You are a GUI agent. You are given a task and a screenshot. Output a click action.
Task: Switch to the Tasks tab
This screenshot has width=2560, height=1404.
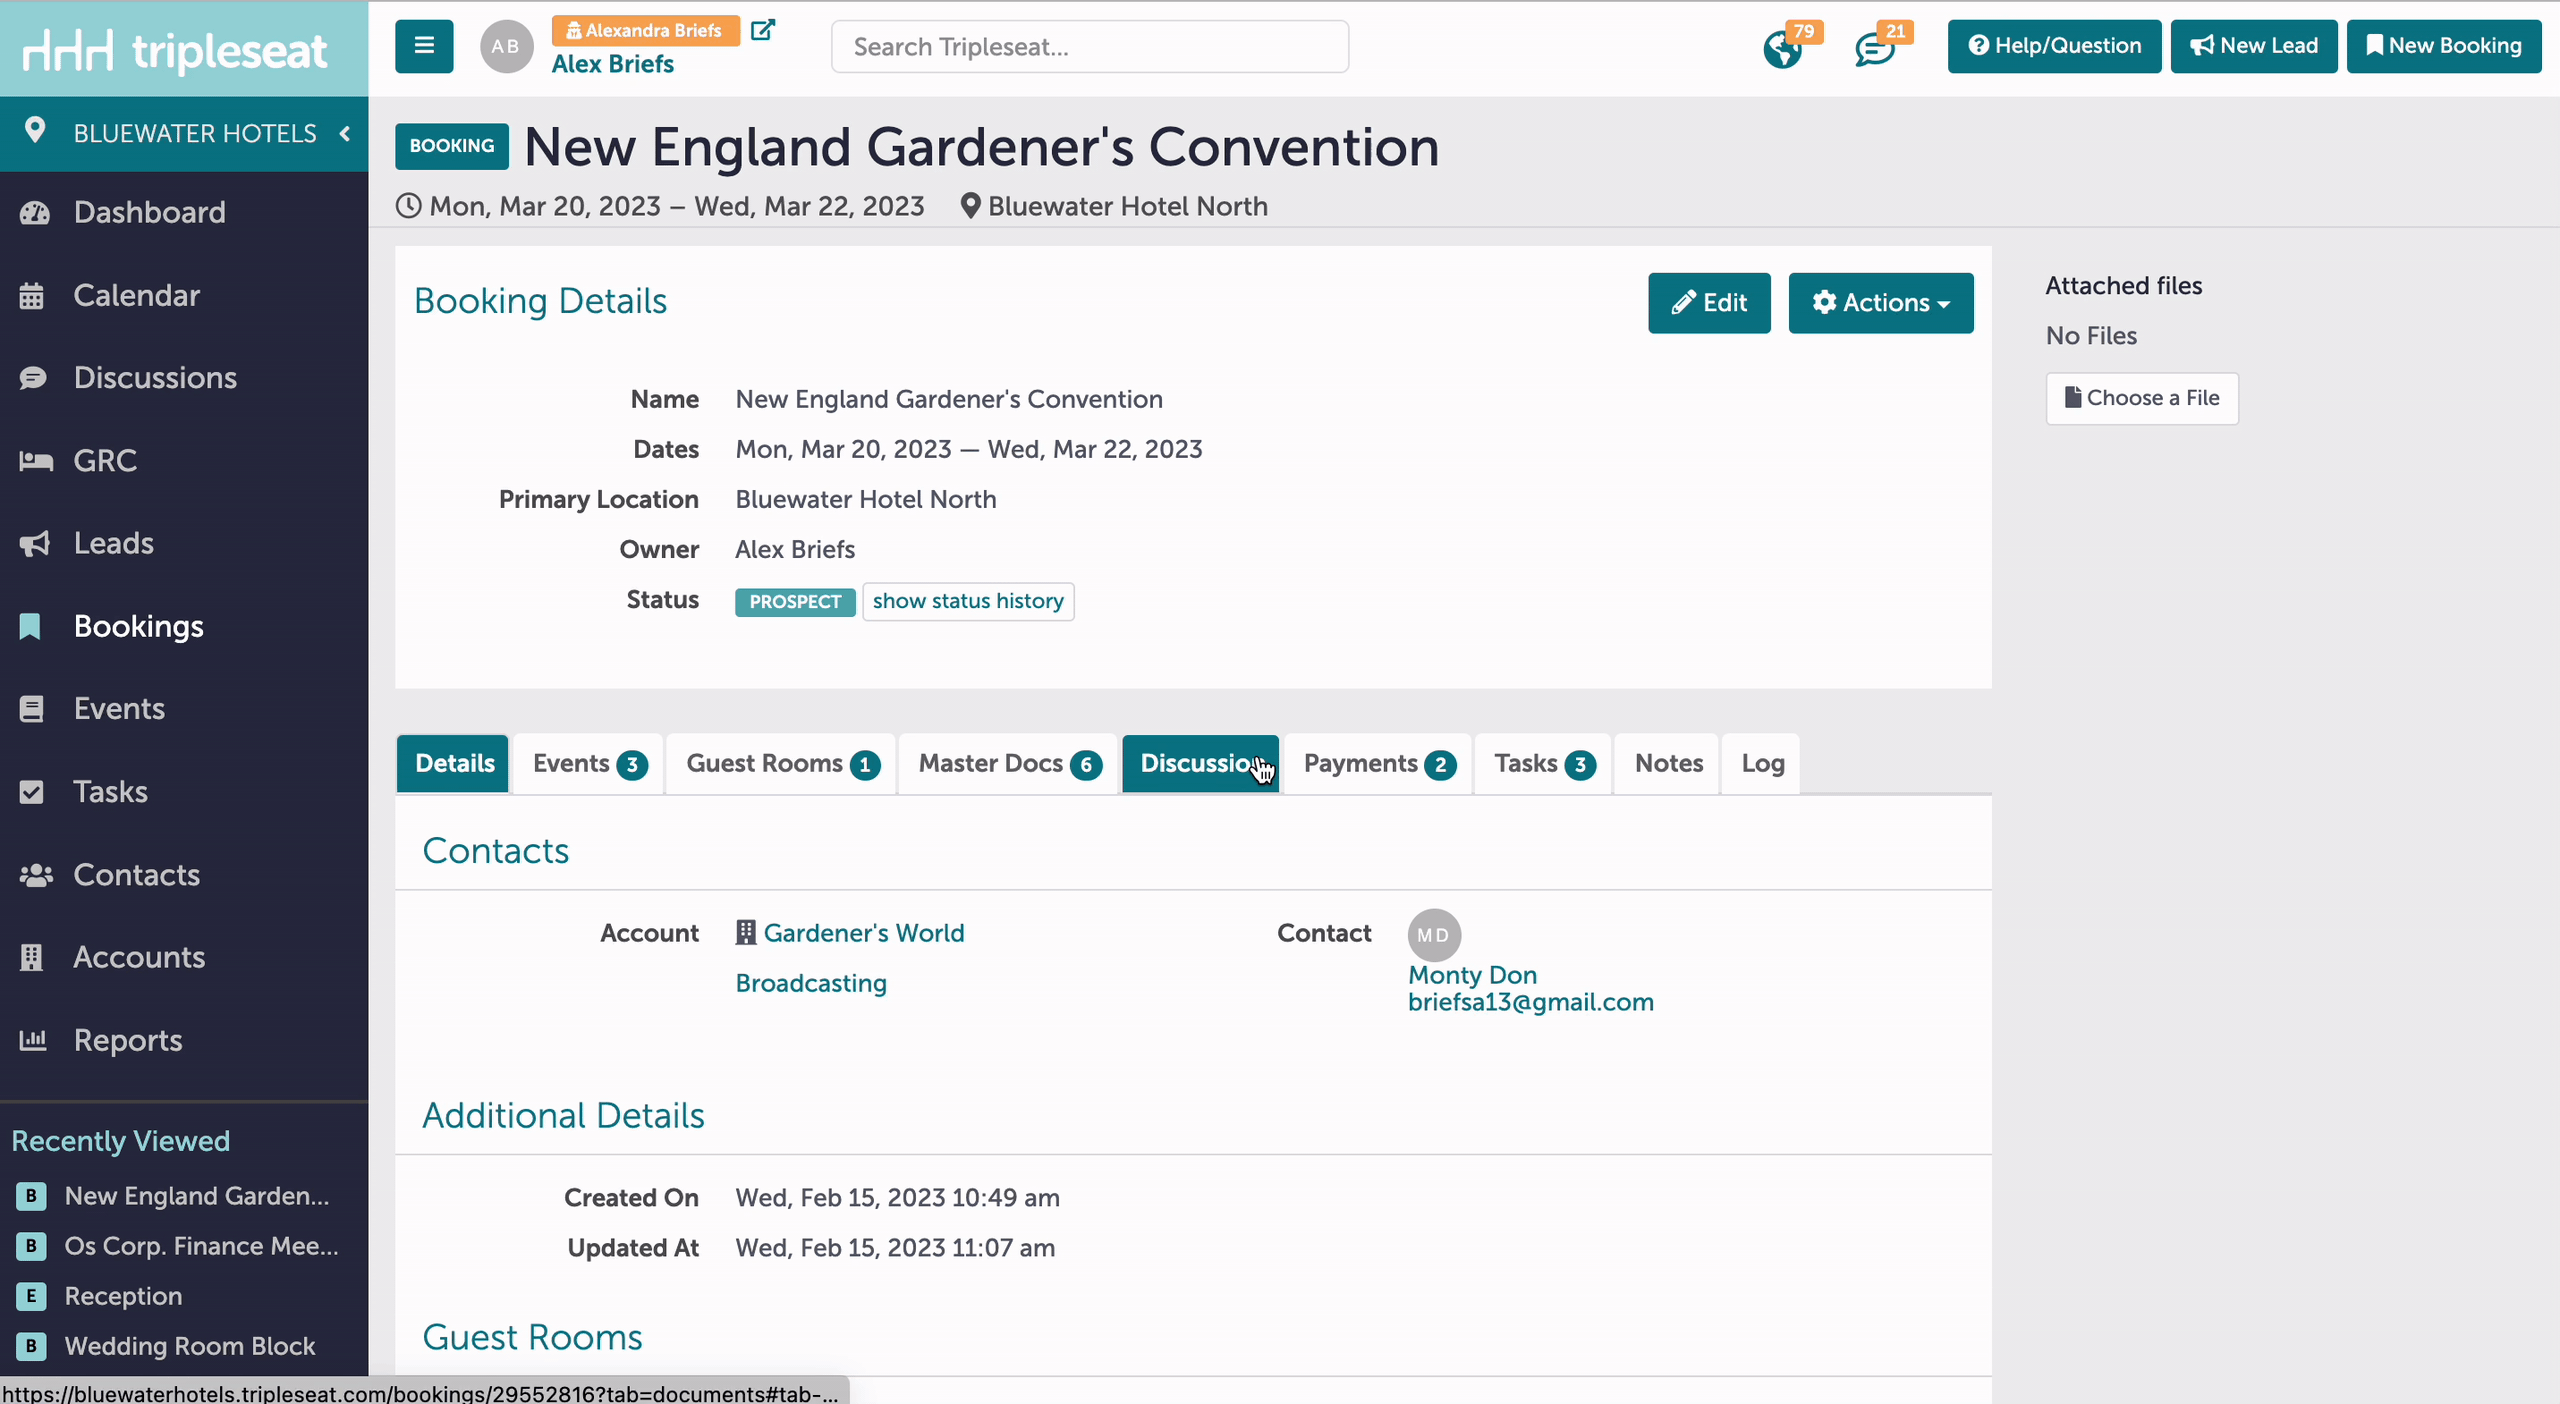click(1543, 764)
